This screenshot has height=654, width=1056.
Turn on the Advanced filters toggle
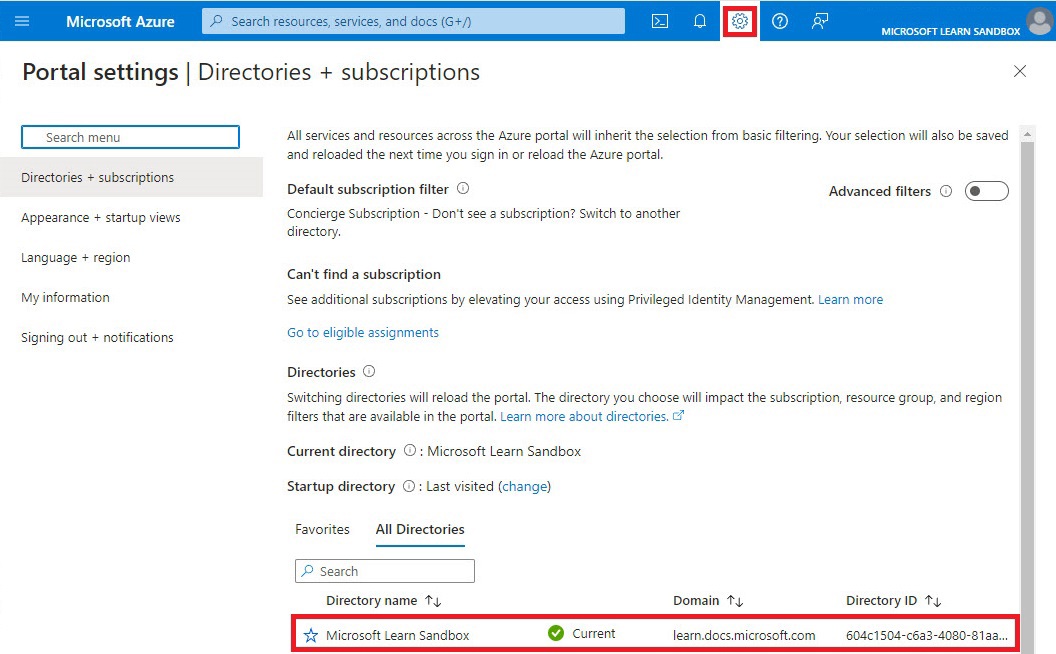[987, 191]
